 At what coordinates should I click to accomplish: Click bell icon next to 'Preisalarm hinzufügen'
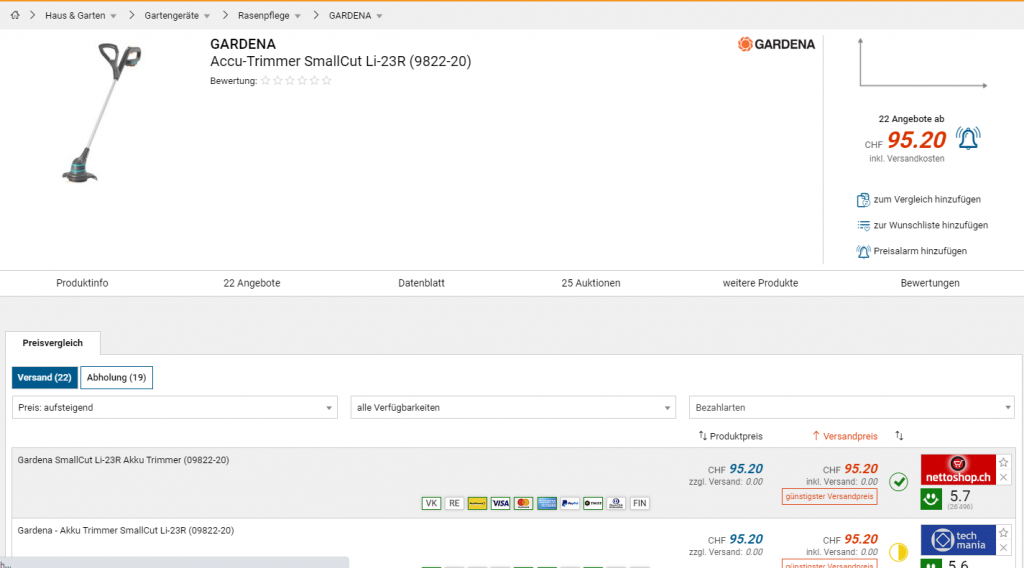coord(863,251)
